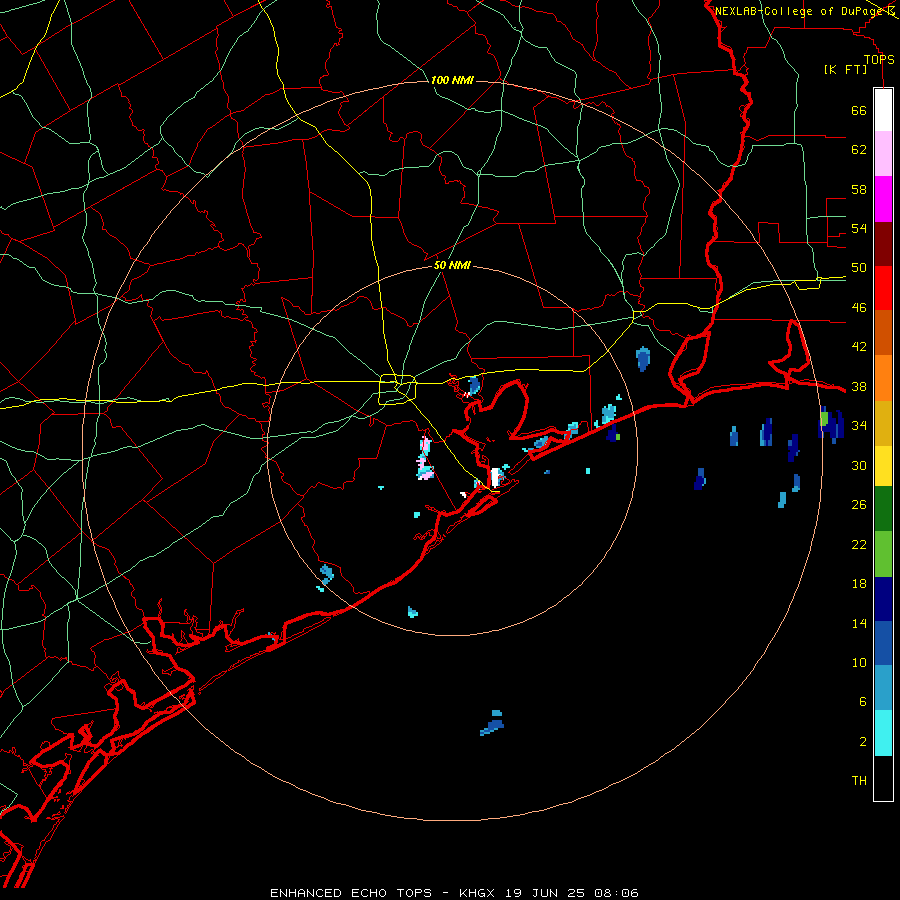Image resolution: width=900 pixels, height=900 pixels.
Task: Click the K FT units label
Action: (846, 70)
